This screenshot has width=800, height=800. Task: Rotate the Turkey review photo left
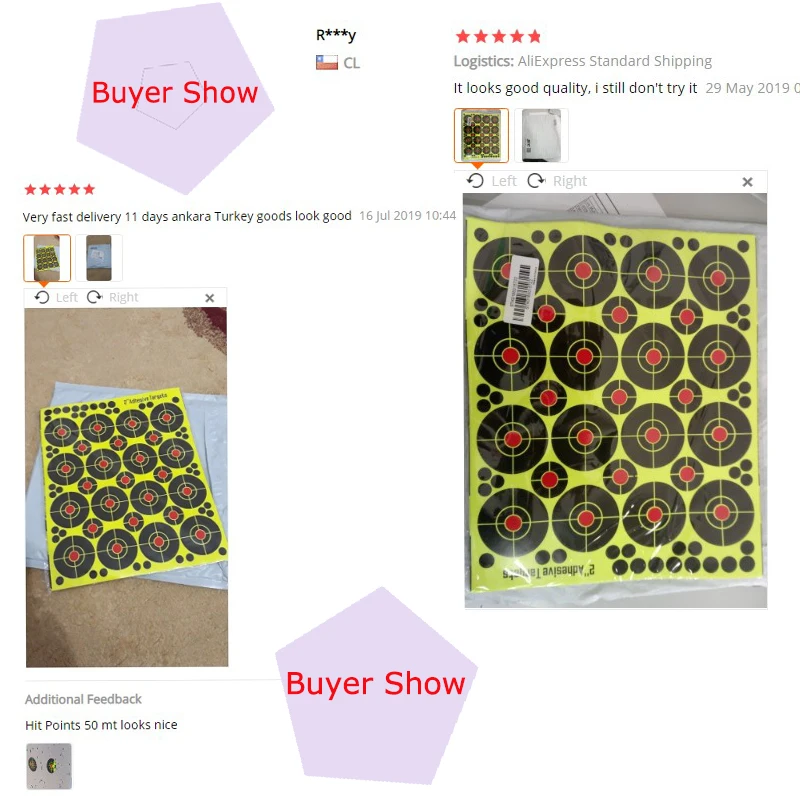click(x=56, y=297)
